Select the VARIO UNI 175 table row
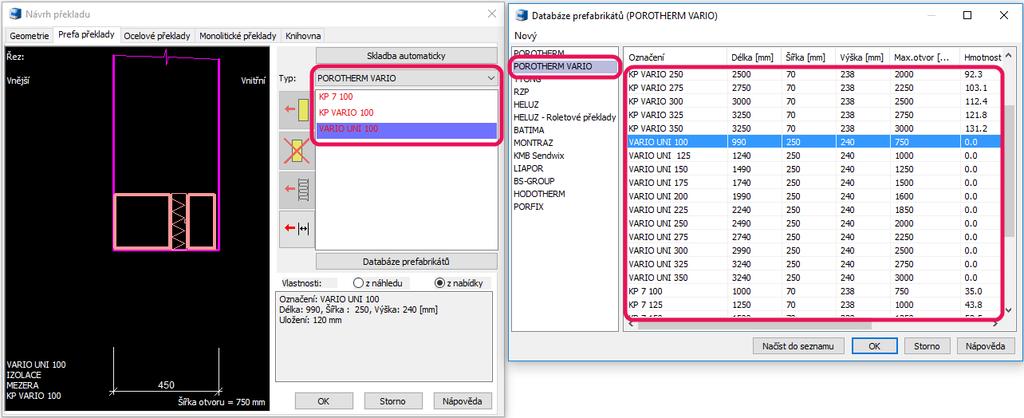The image size is (1024, 418). click(814, 182)
